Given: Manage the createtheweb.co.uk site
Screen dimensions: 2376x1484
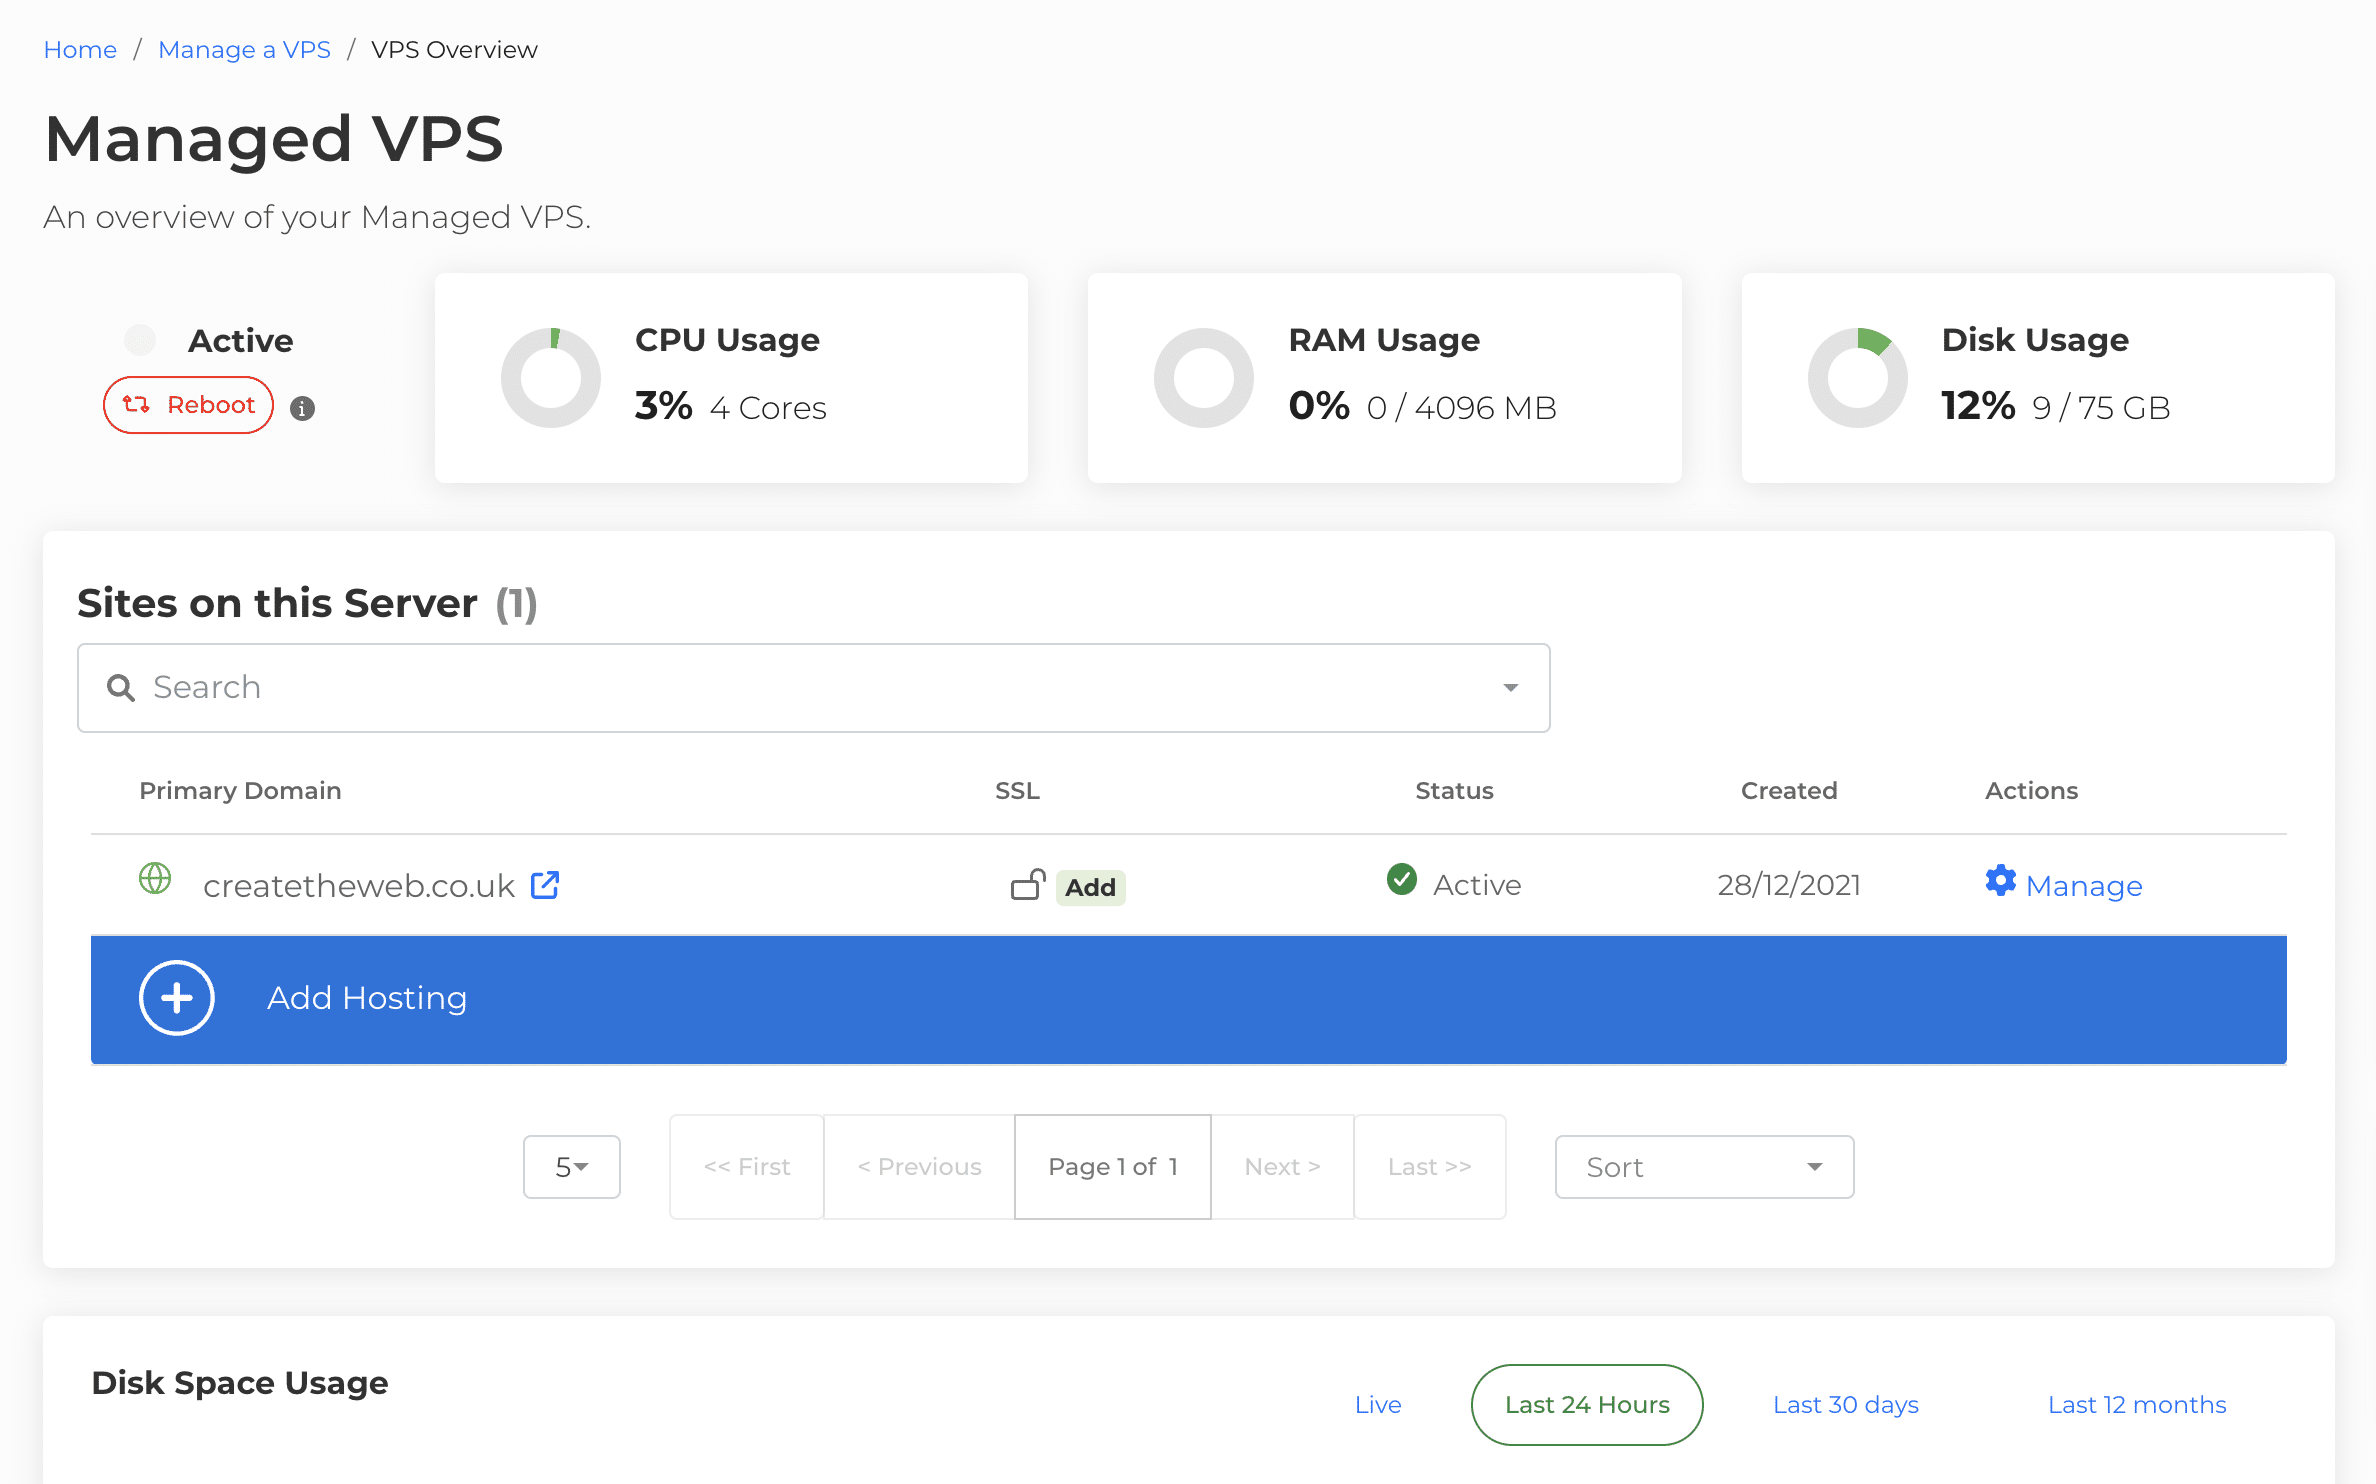Looking at the screenshot, I should pos(2084,886).
